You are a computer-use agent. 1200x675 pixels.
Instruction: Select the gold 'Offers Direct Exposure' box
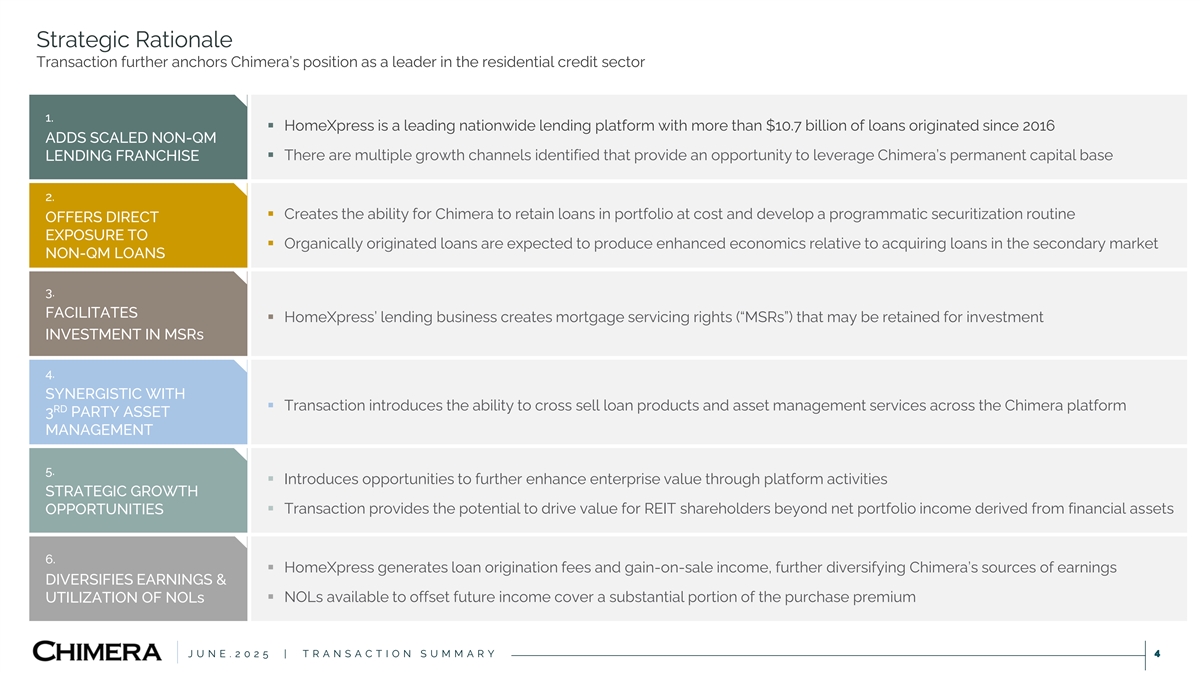[x=138, y=225]
